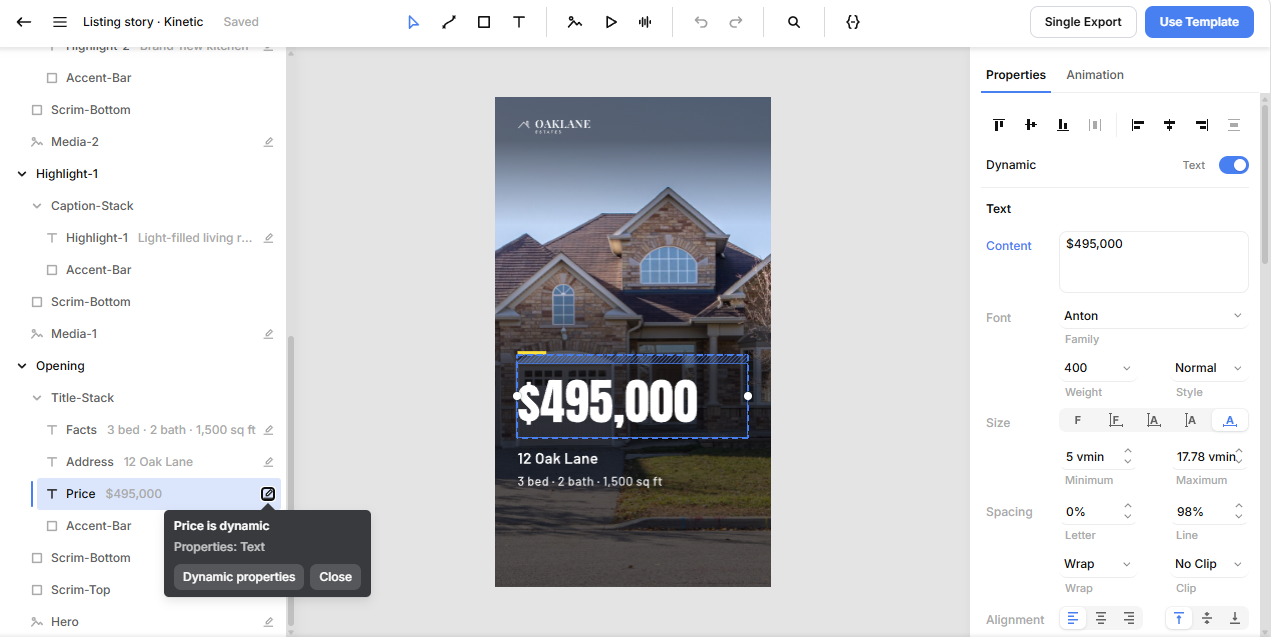
Task: Set vertical text alignment to top
Action: coord(1179,619)
